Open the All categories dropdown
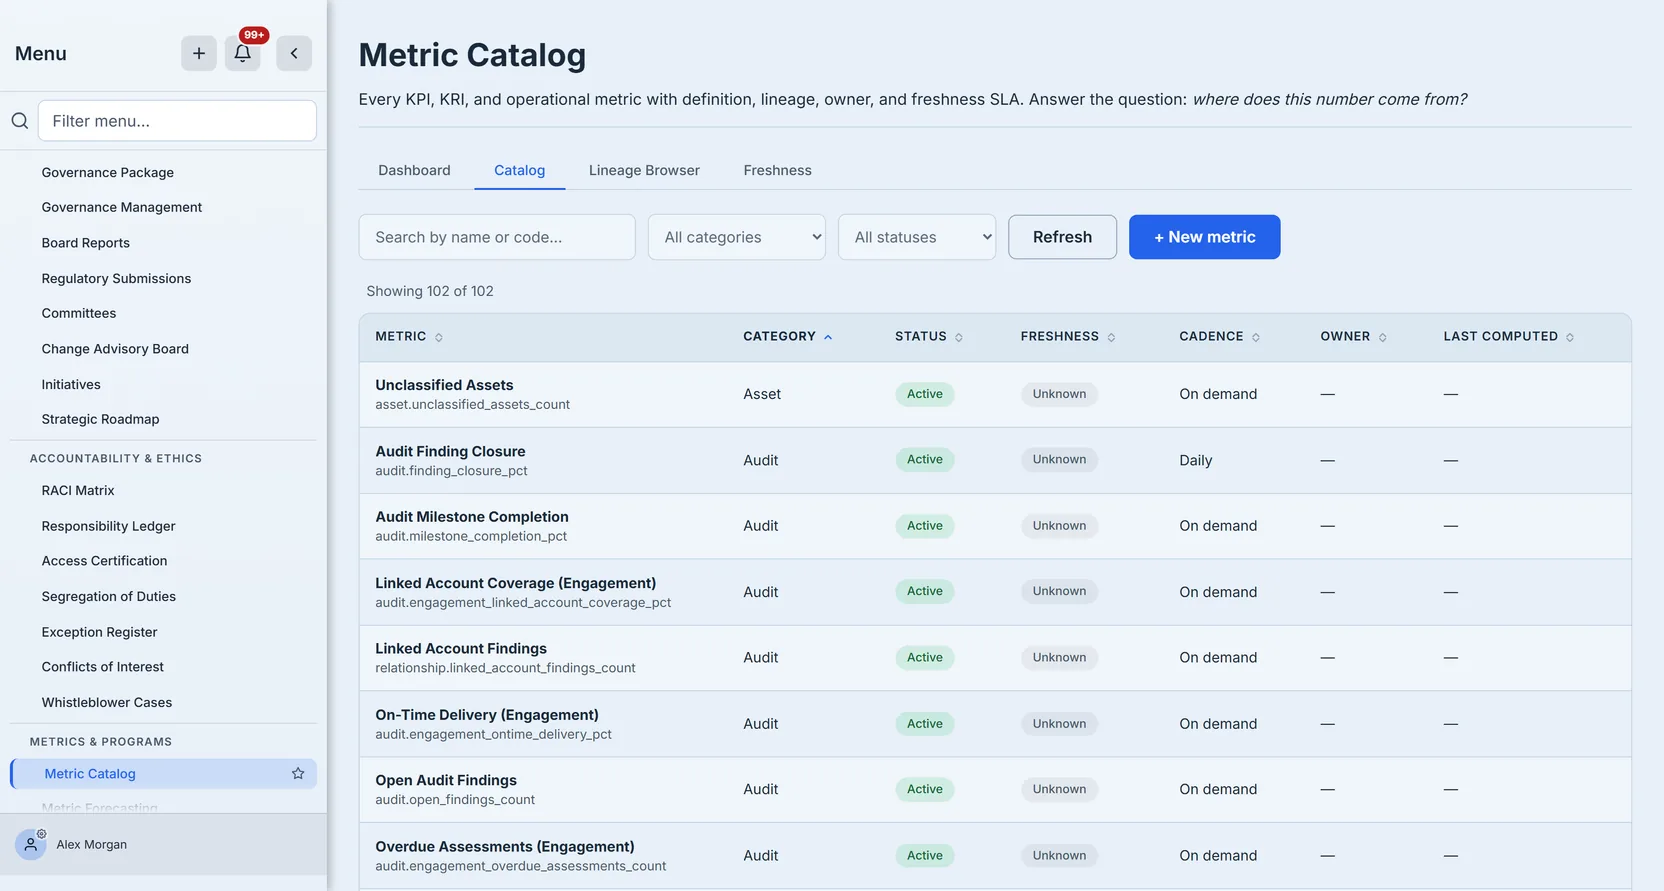This screenshot has height=891, width=1664. [x=737, y=237]
